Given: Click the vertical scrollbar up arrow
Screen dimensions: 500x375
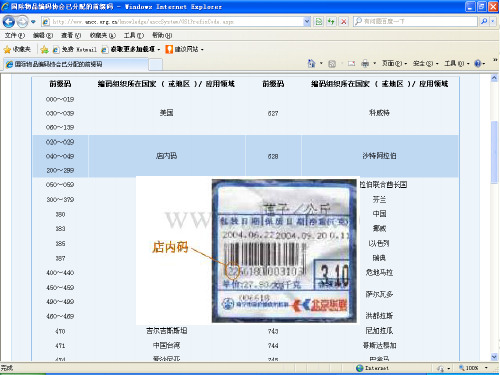Looking at the screenshot, I should pyautogui.click(x=494, y=78).
